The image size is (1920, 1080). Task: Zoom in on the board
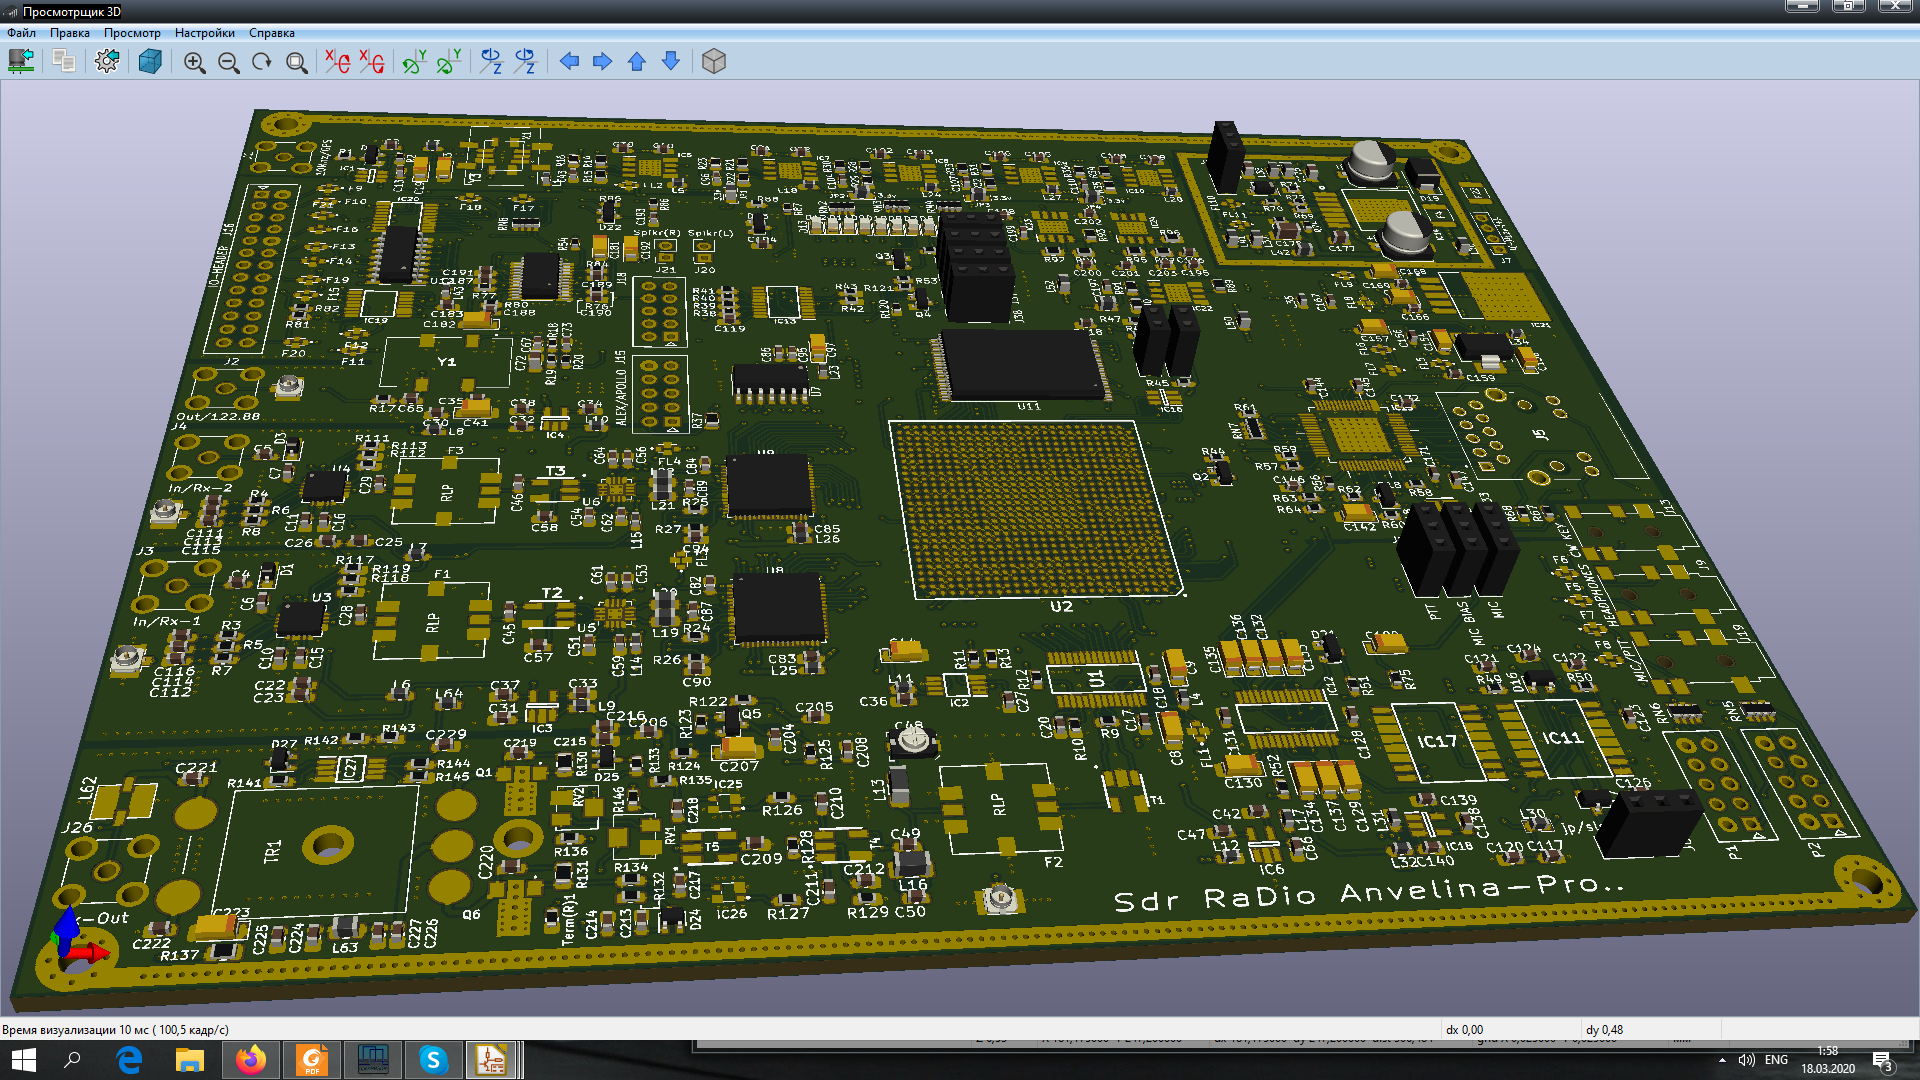tap(194, 62)
